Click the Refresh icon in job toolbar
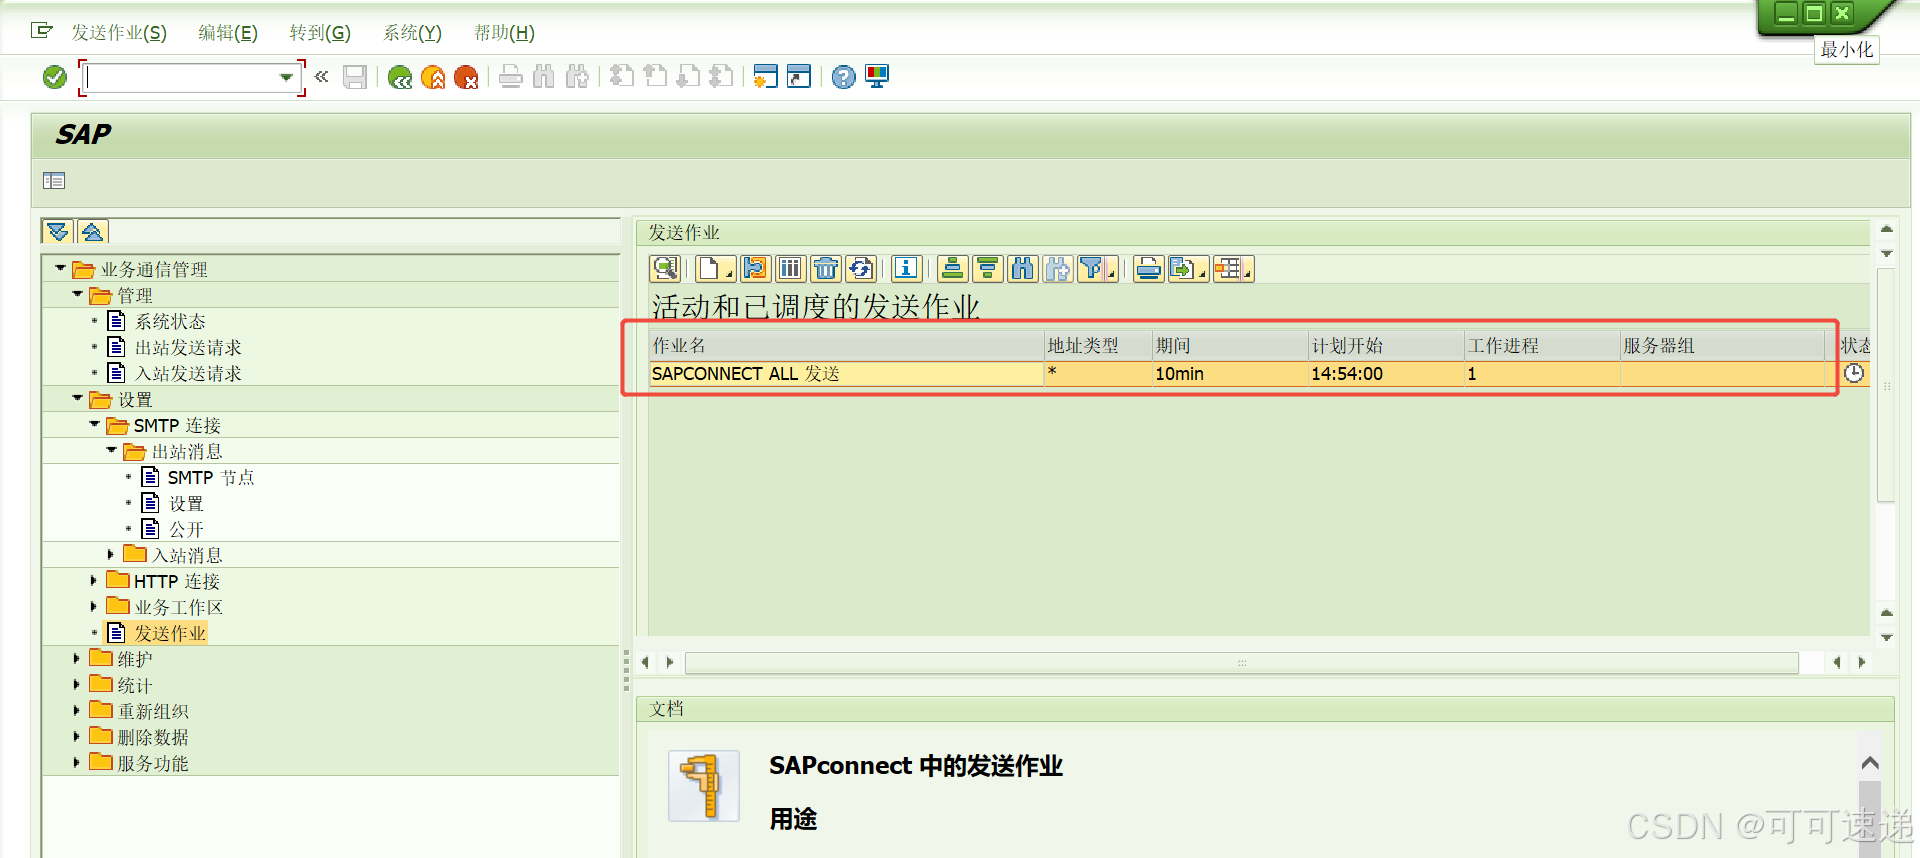Screen dimensions: 1920x858 [861, 268]
